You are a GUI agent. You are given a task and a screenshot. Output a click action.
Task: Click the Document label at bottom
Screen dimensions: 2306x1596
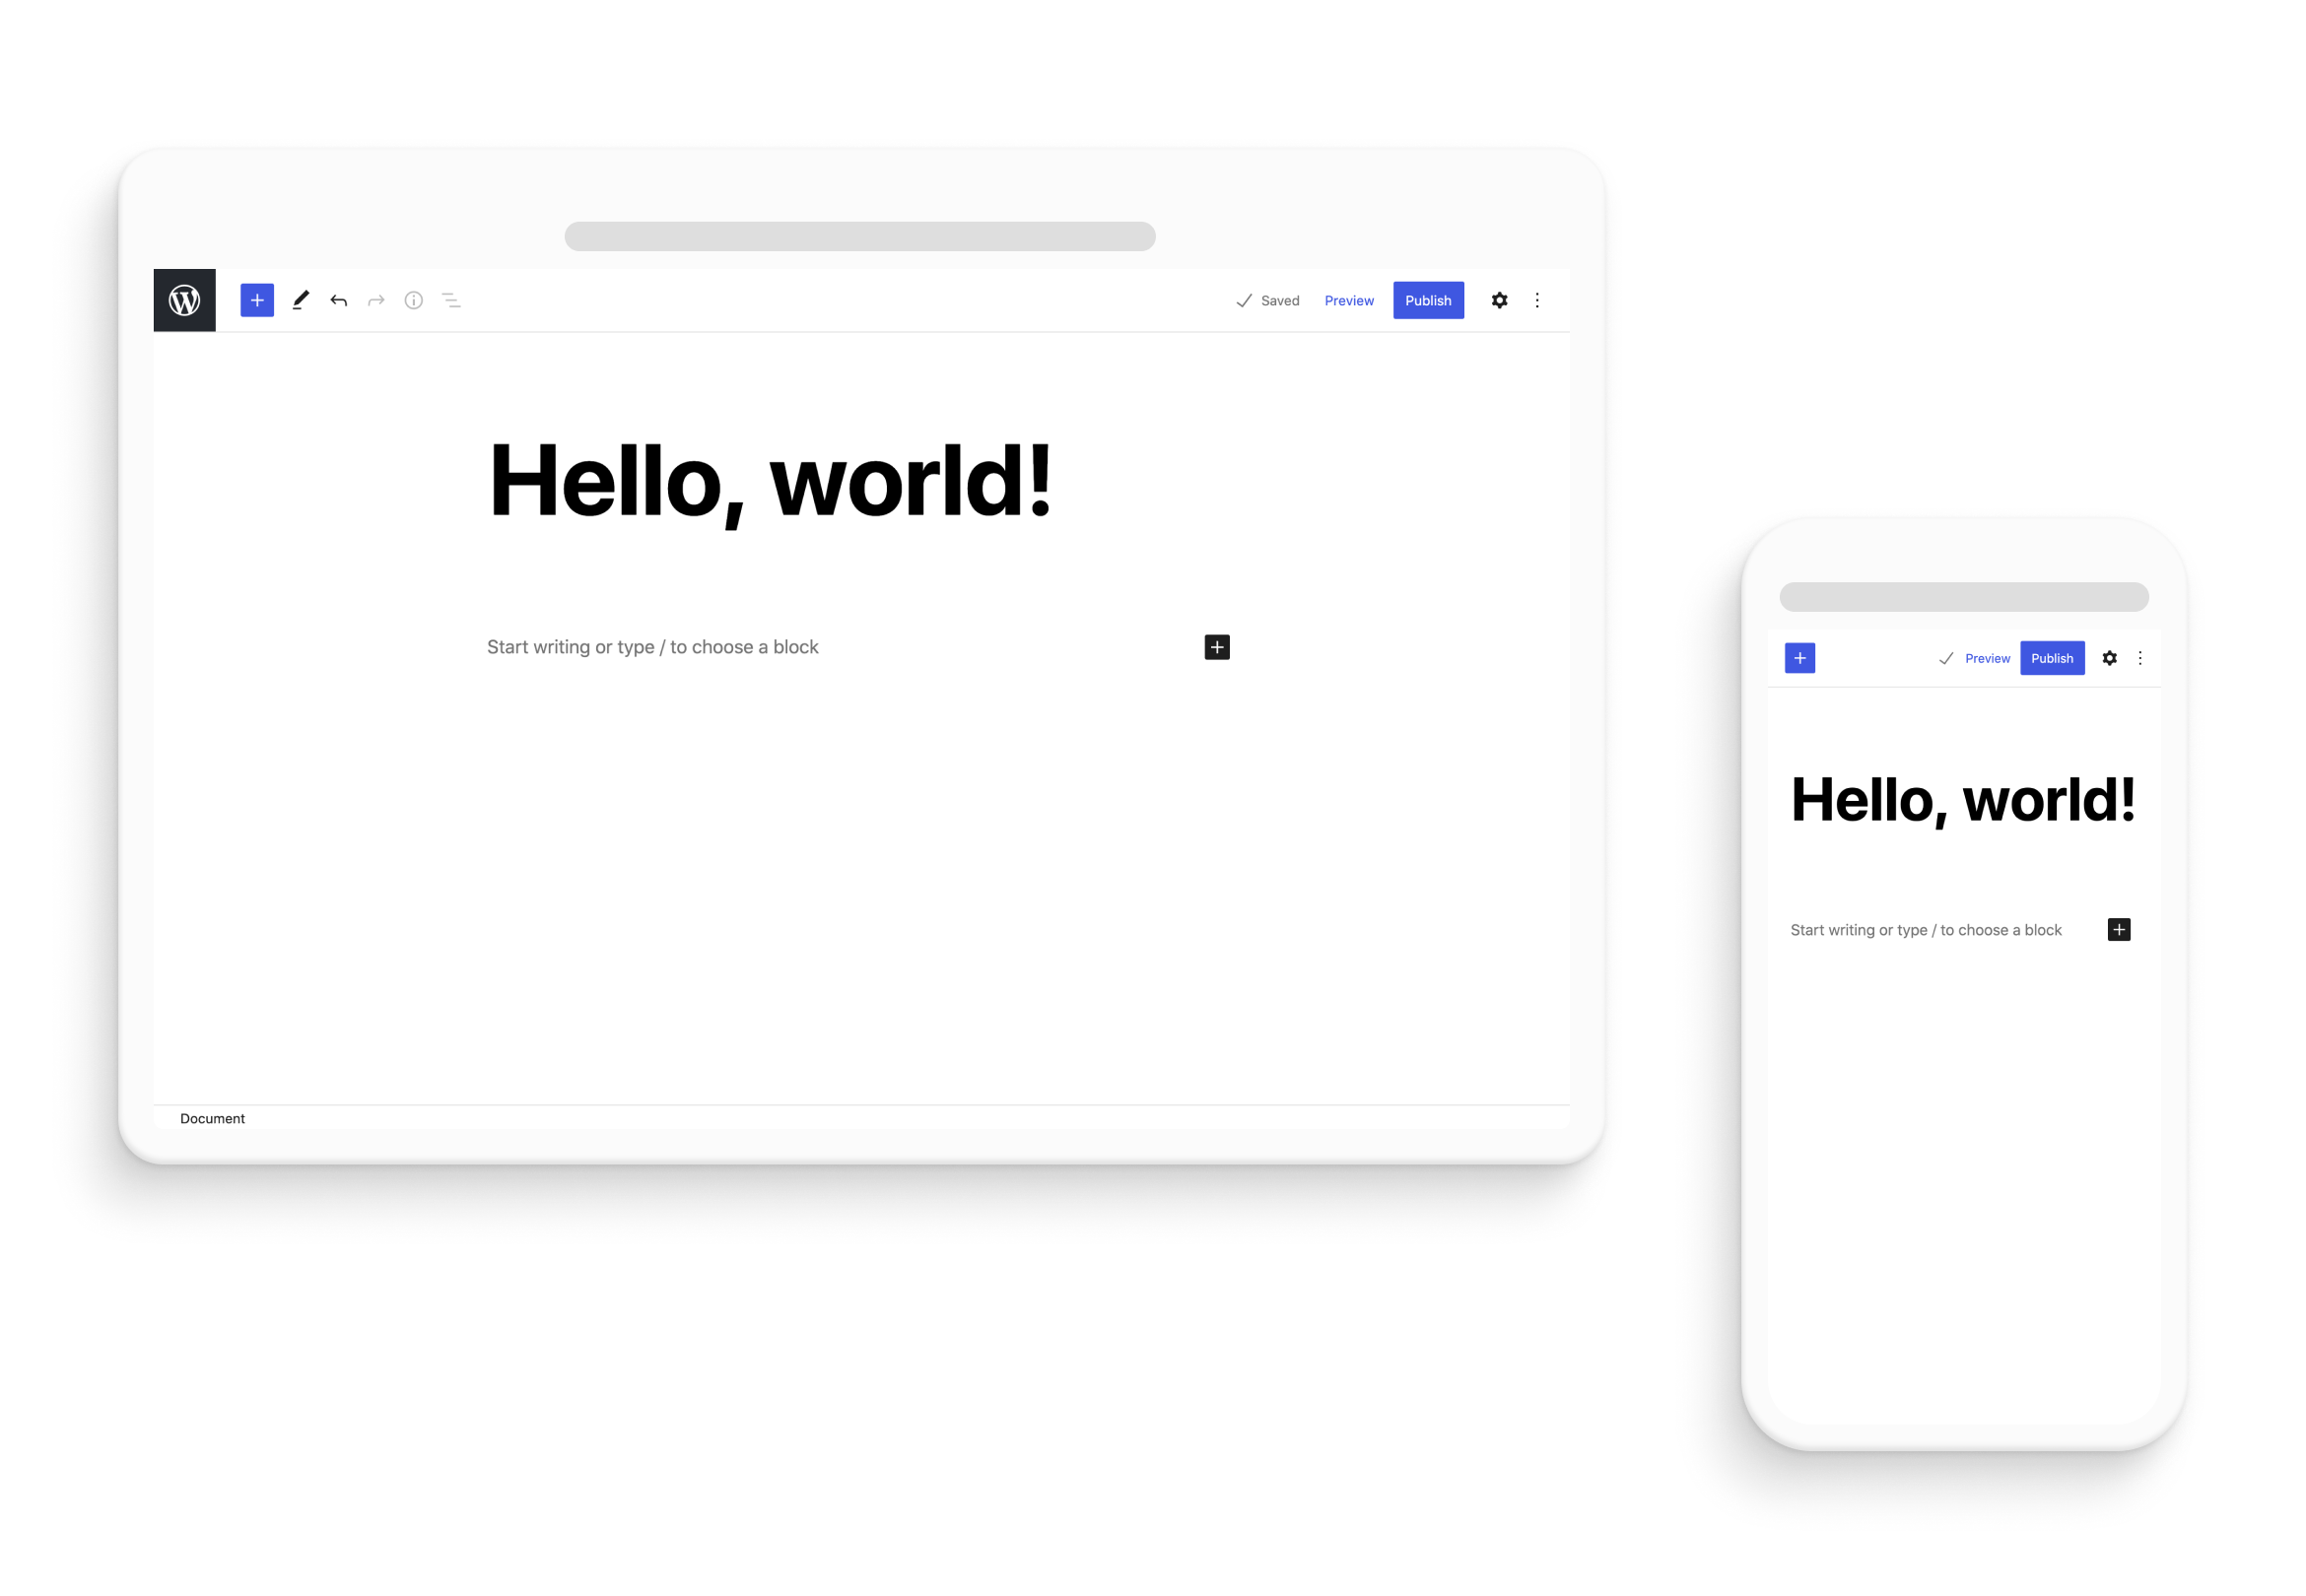point(210,1118)
